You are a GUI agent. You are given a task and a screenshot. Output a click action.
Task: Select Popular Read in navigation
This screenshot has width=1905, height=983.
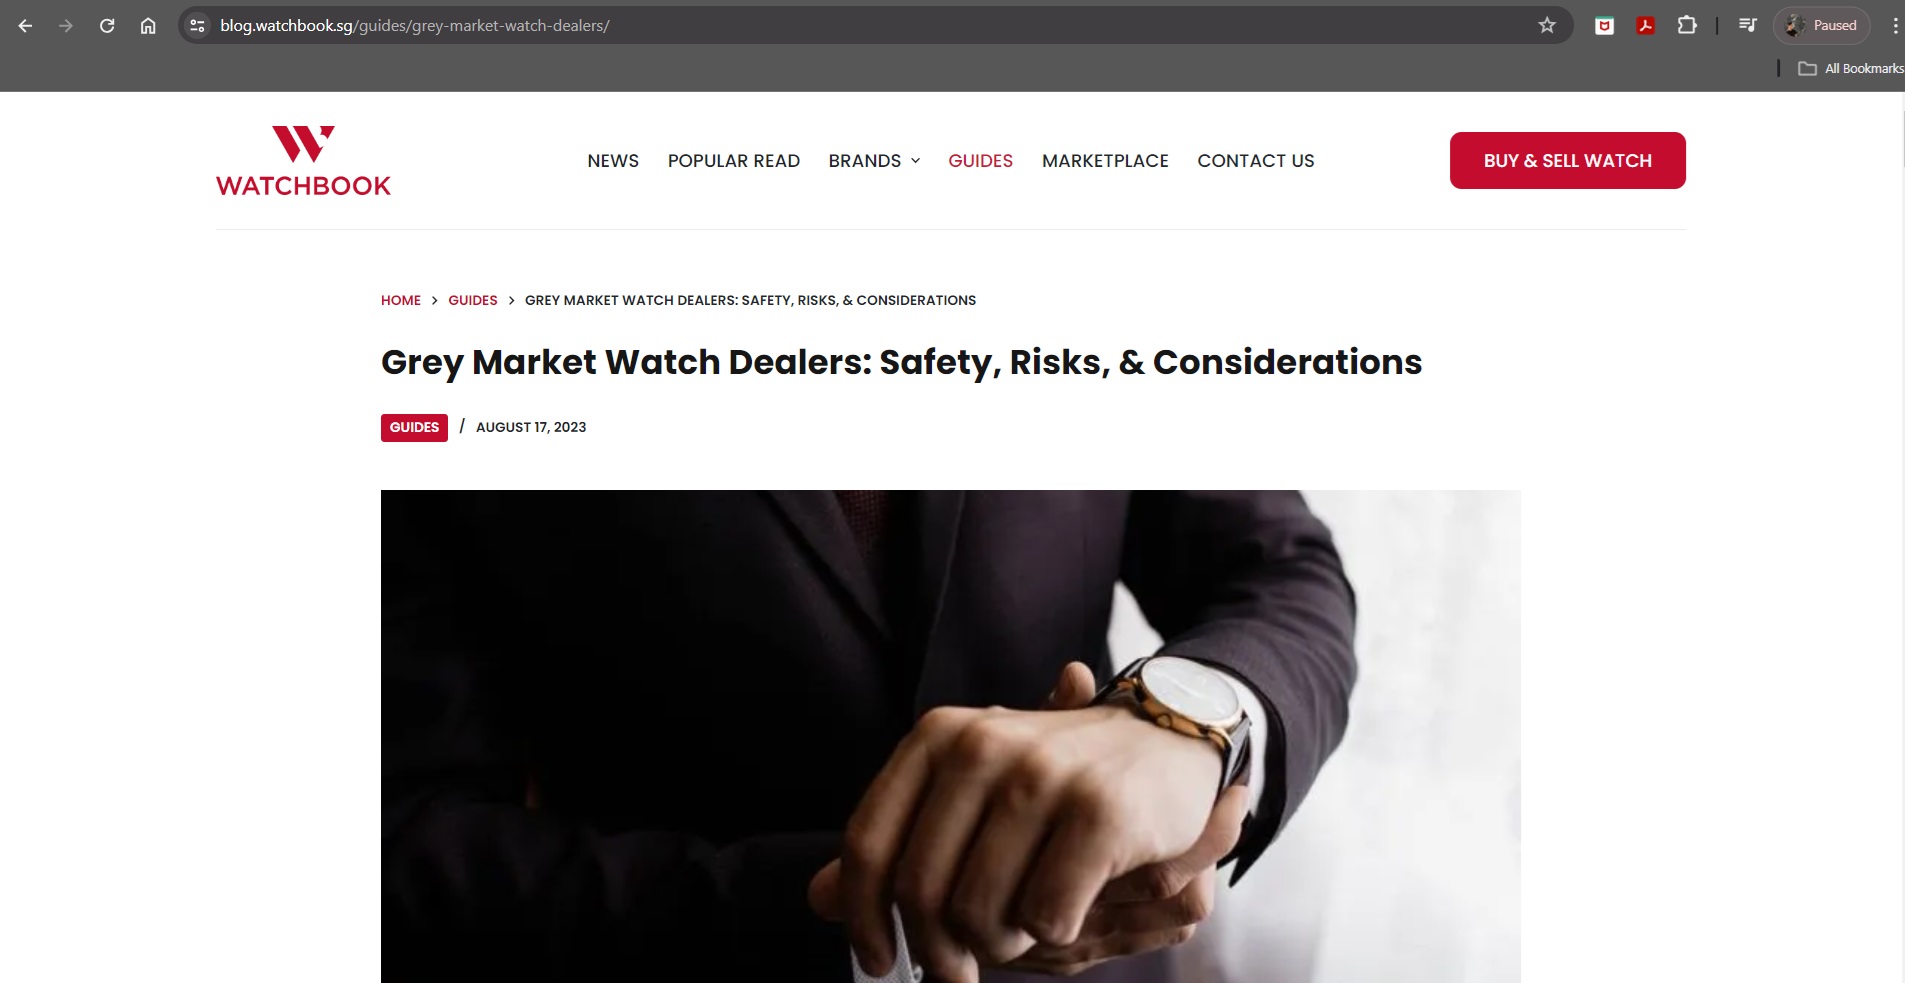click(734, 161)
